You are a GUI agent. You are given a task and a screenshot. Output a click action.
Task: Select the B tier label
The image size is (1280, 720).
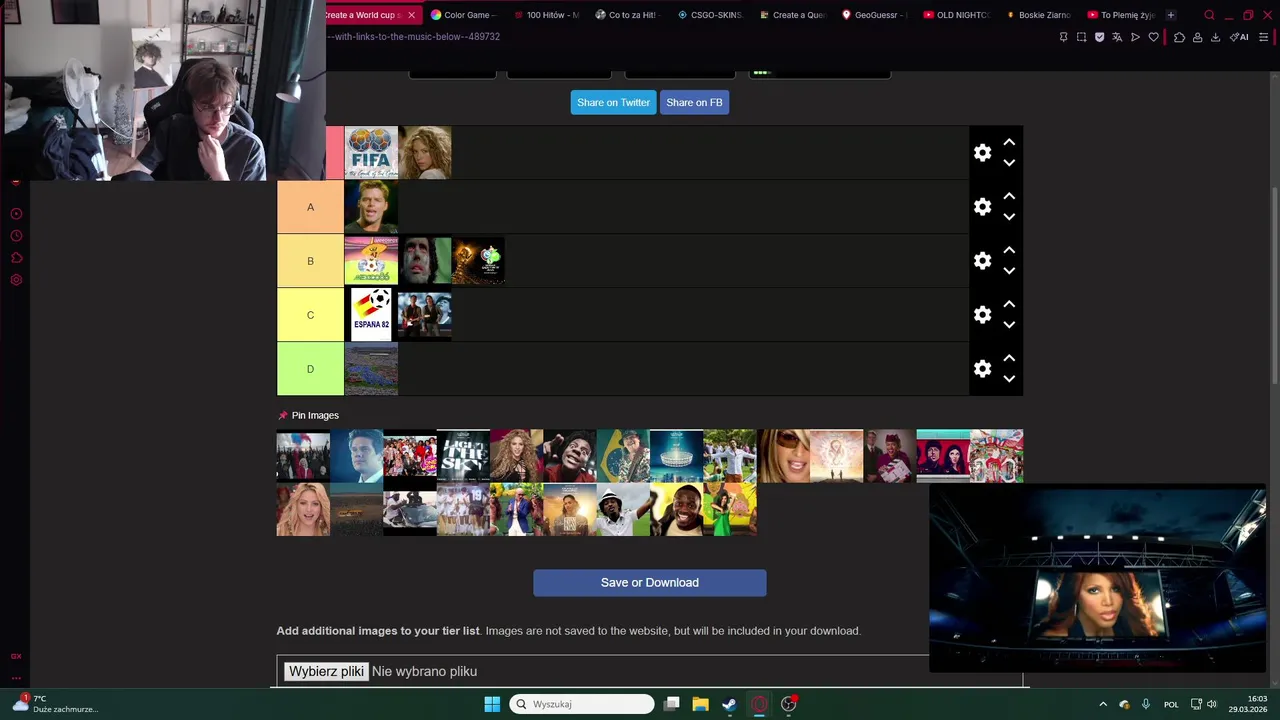tap(310, 261)
